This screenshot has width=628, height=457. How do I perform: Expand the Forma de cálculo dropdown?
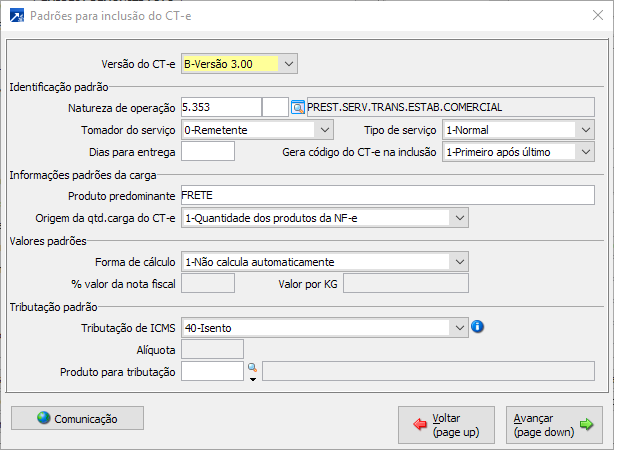tap(459, 262)
